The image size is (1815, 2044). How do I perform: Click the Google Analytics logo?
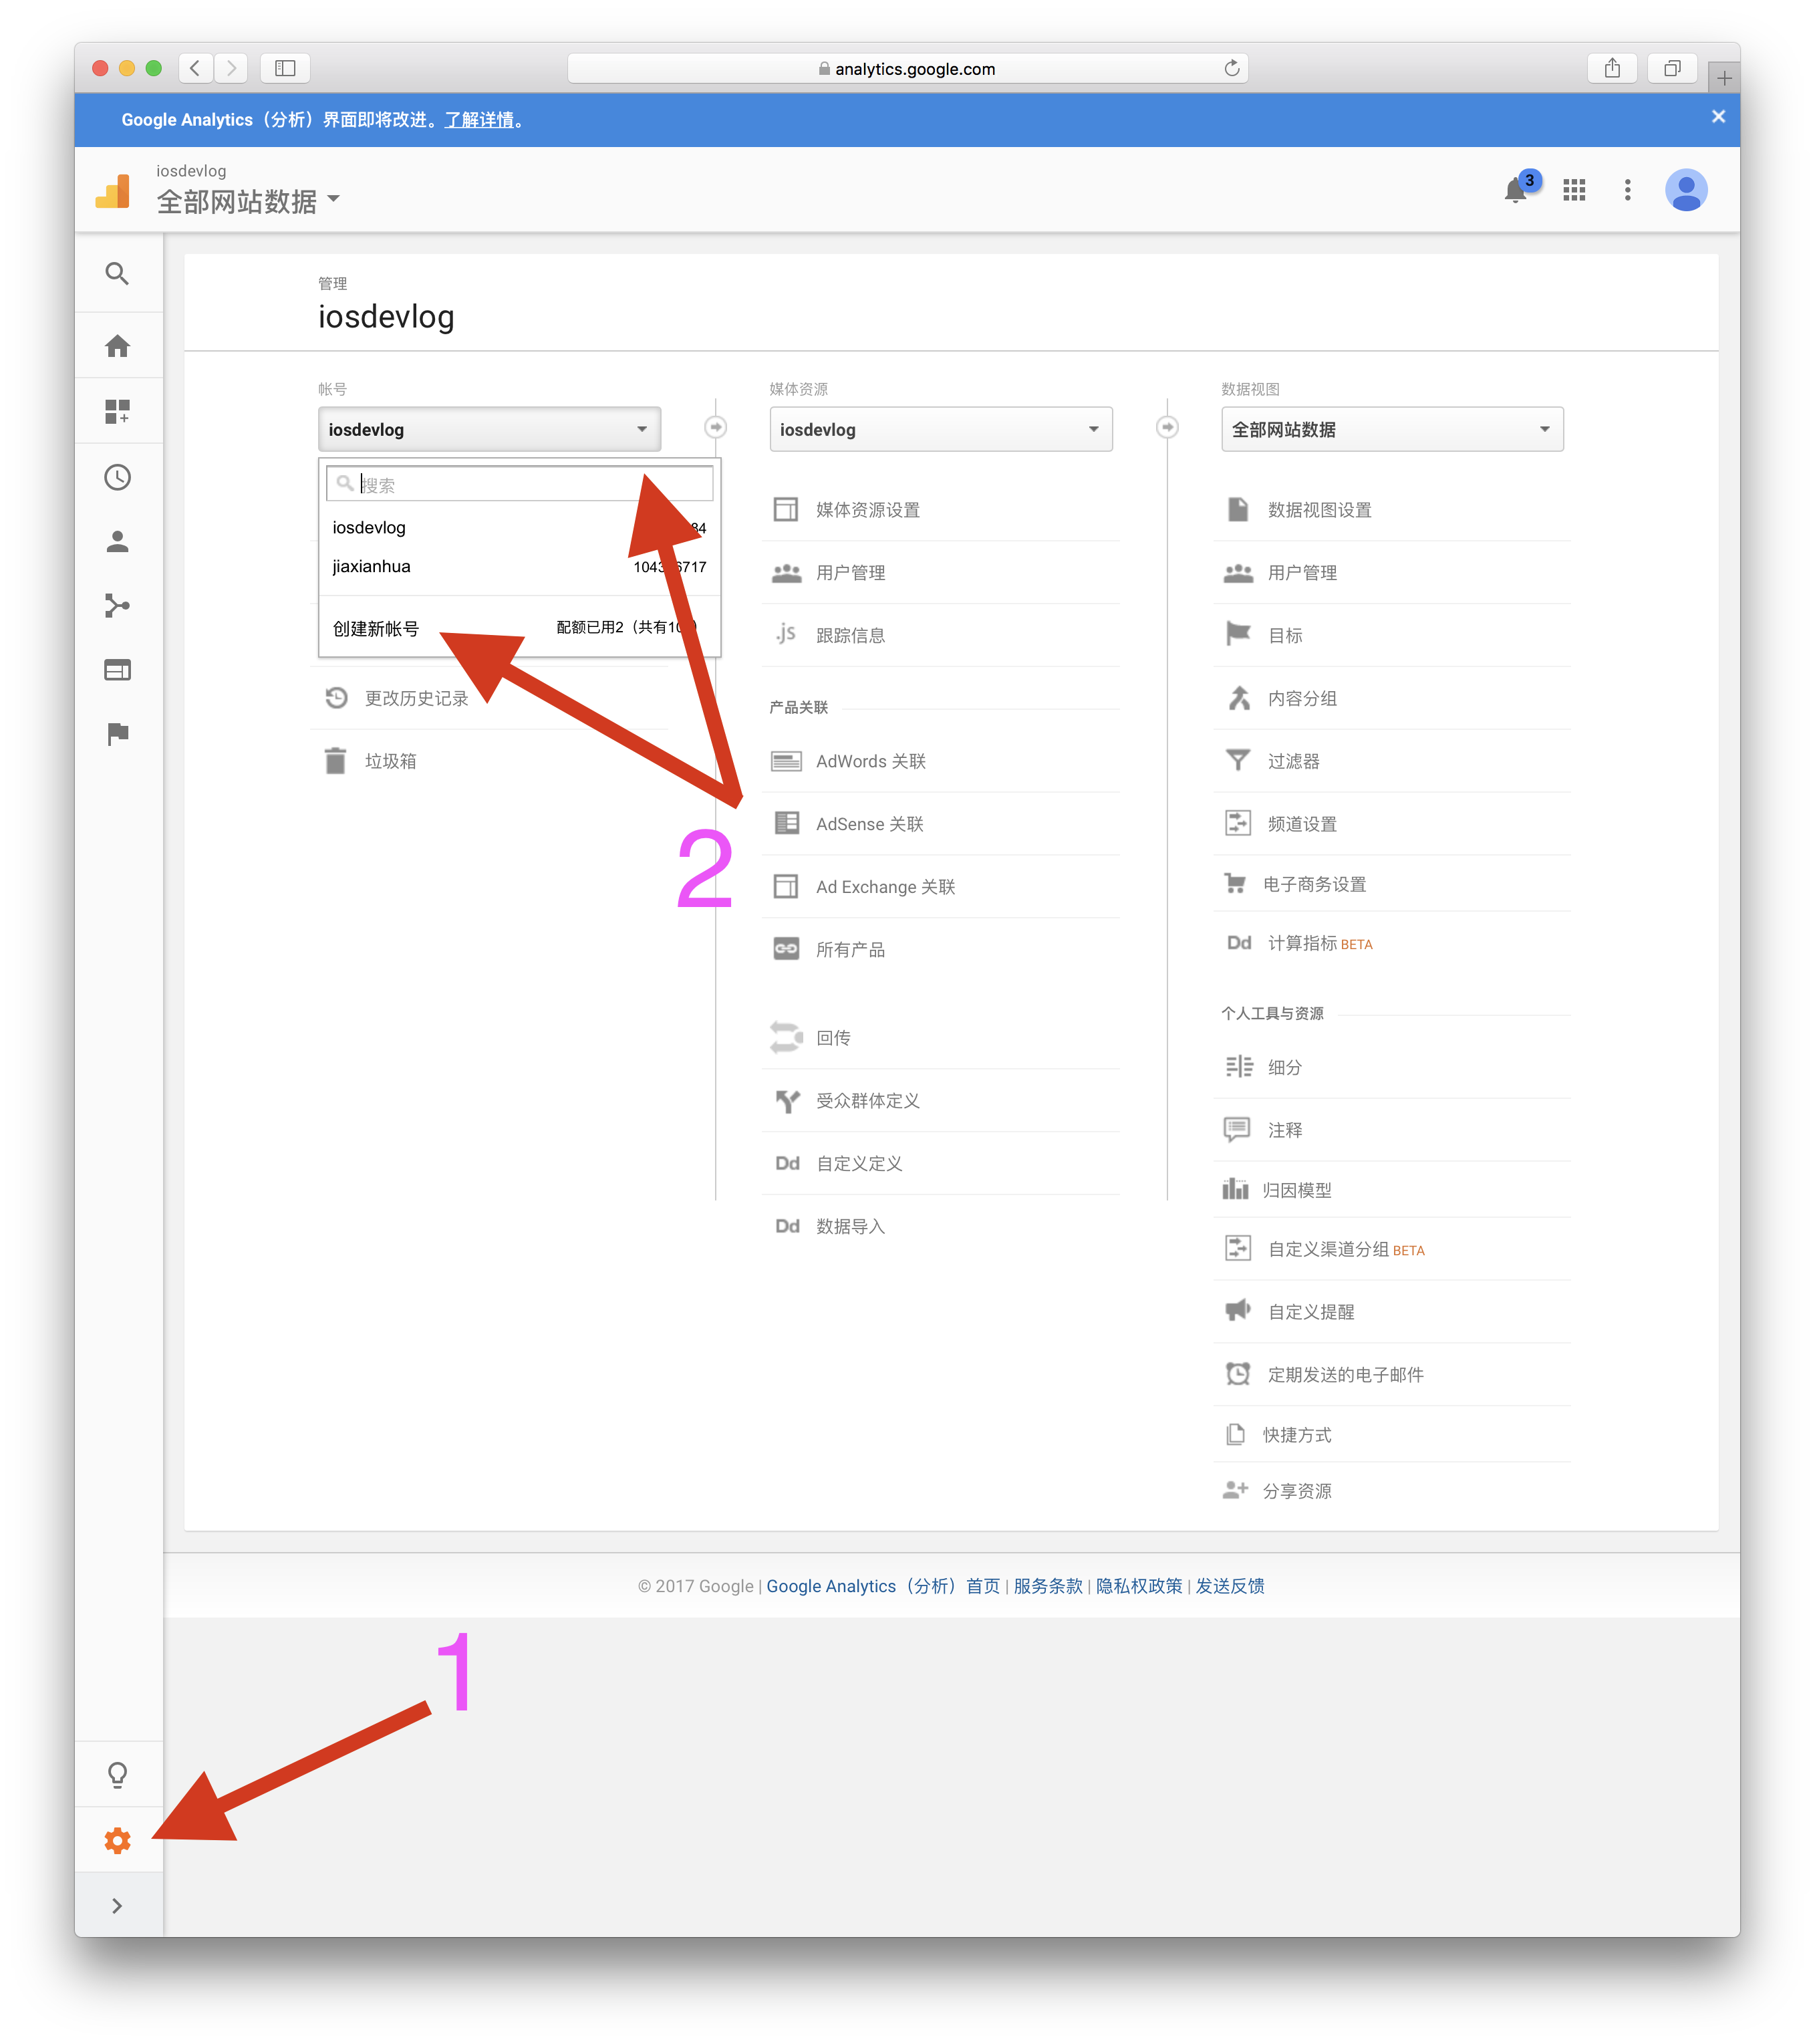coord(113,191)
